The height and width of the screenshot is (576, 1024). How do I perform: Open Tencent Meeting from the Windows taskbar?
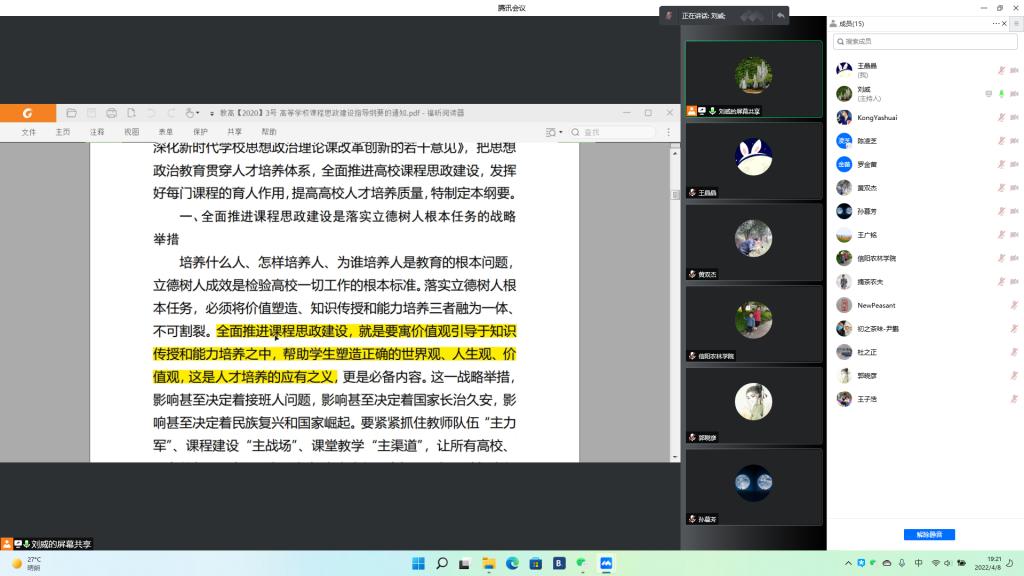point(605,563)
